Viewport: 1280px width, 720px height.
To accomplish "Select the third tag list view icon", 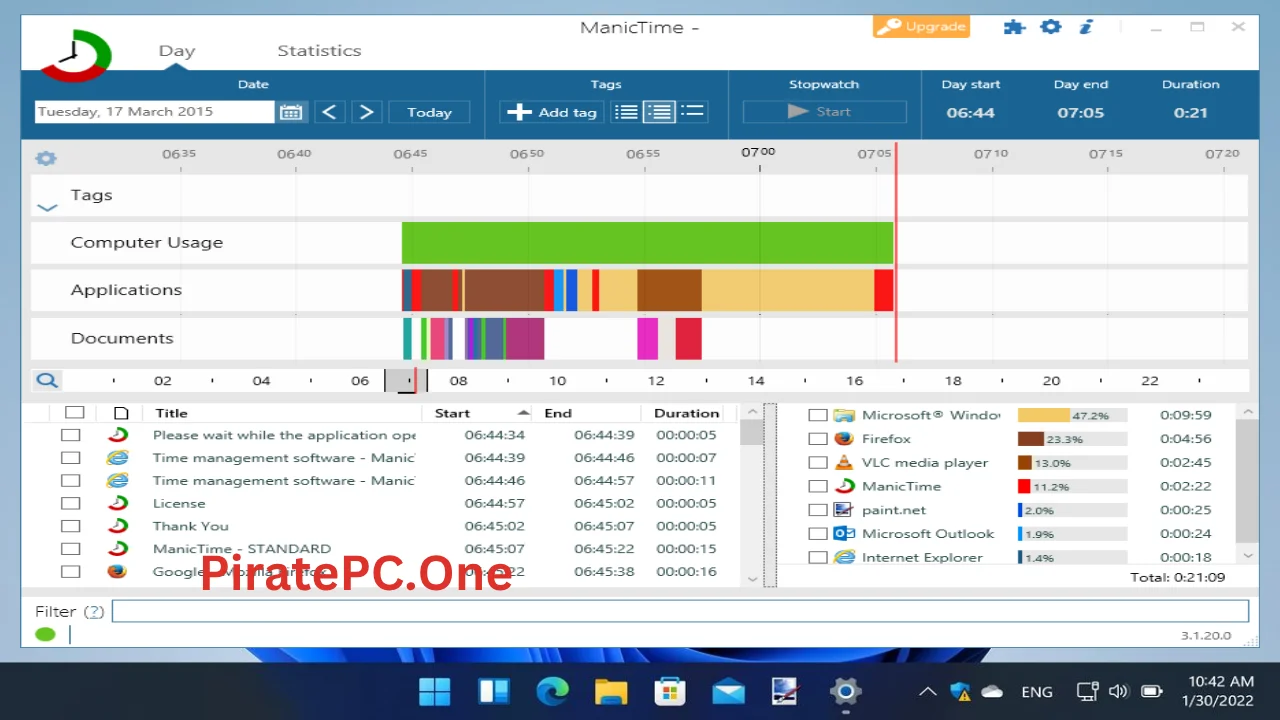I will click(693, 112).
